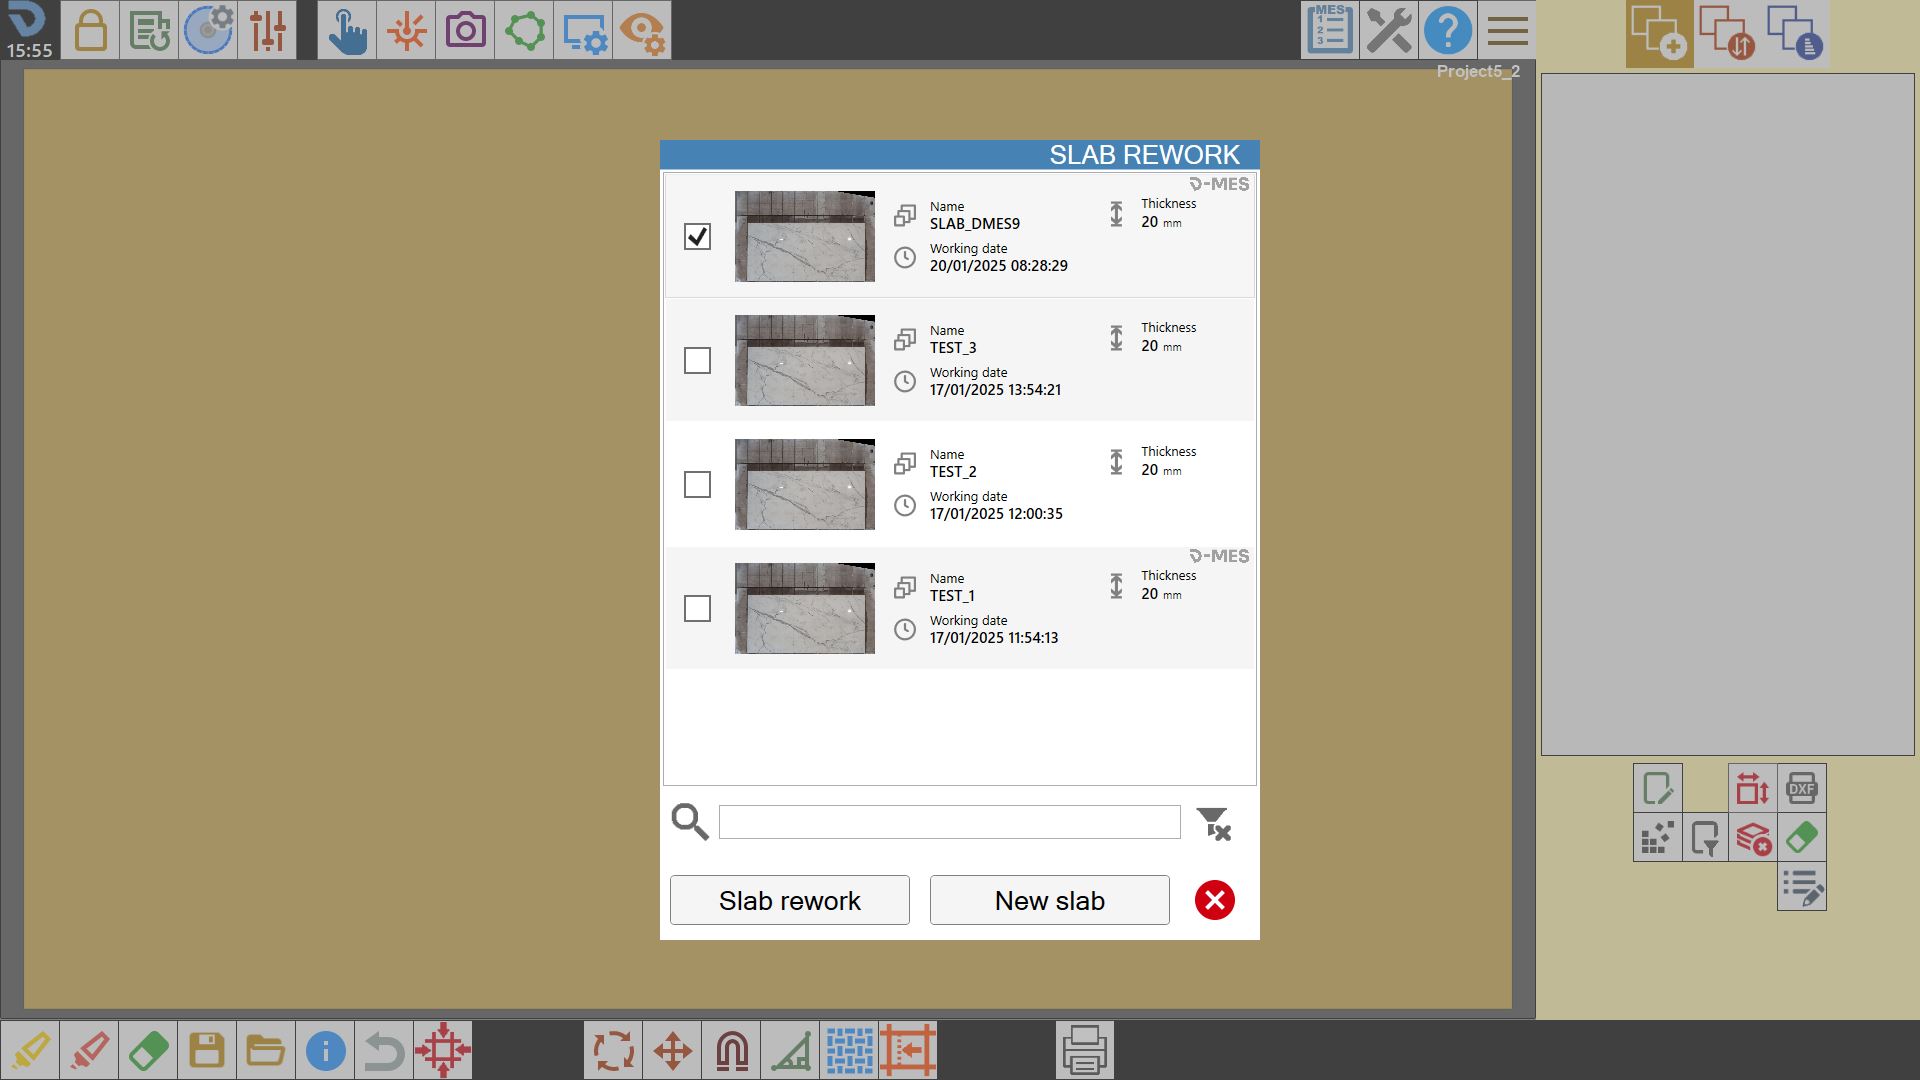Click the four-arrow move icon

(673, 1050)
